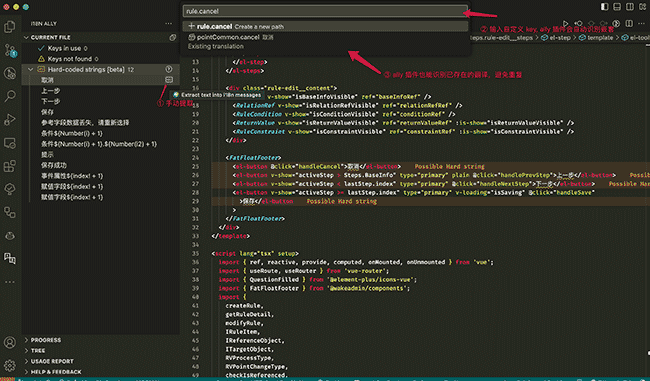
Task: Open the i18n Ally translation view icon
Action: point(10,258)
